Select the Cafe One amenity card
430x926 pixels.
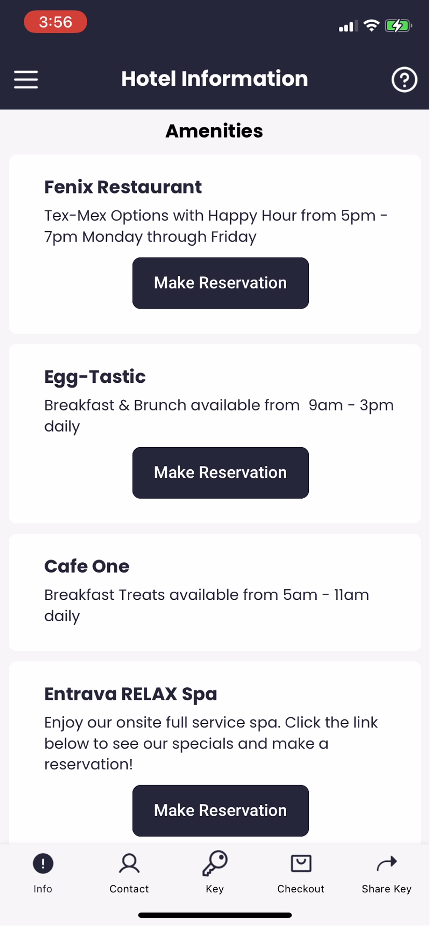tap(215, 592)
